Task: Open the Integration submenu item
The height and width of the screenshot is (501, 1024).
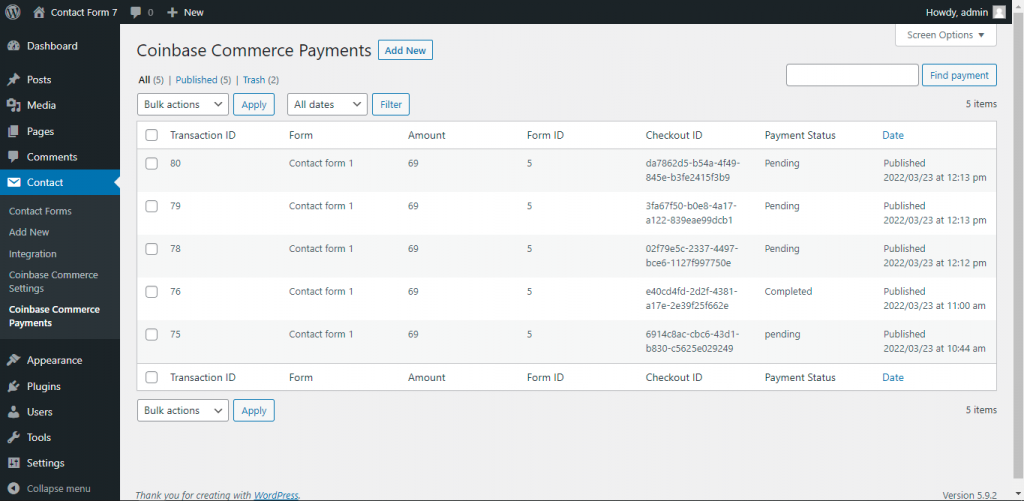Action: (33, 254)
